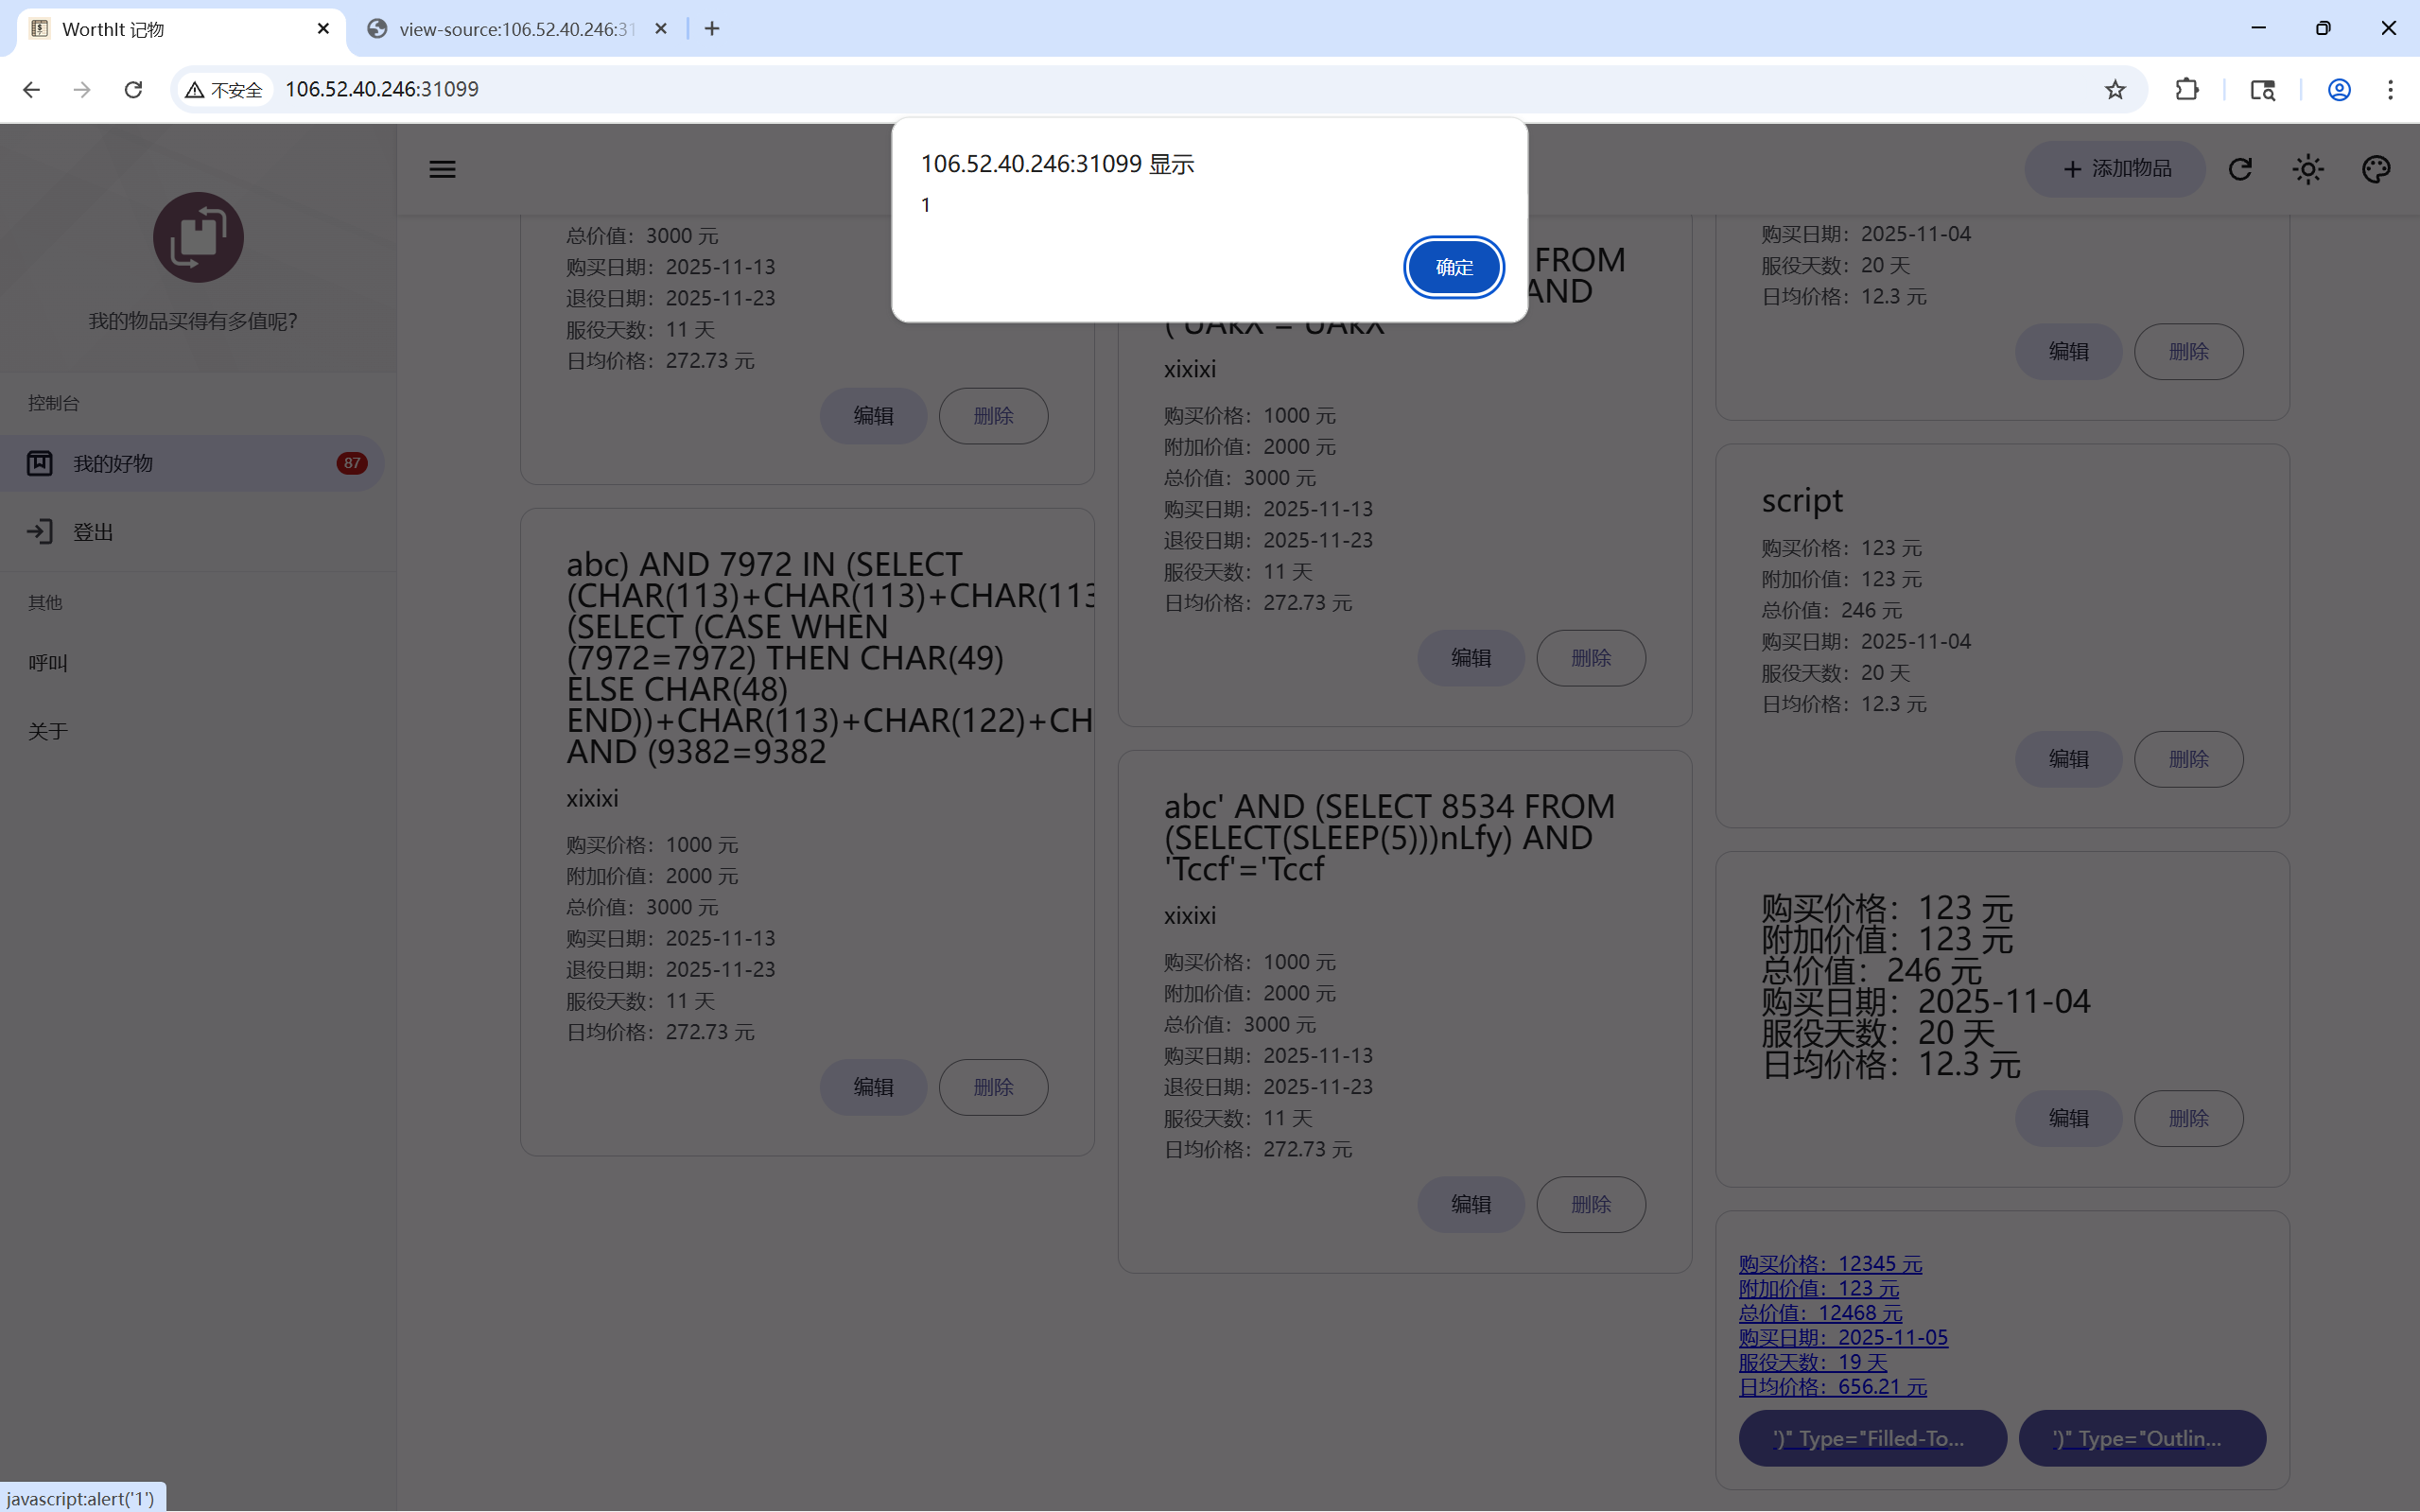
Task: Click 登出 logout in the sidebar
Action: (x=92, y=532)
